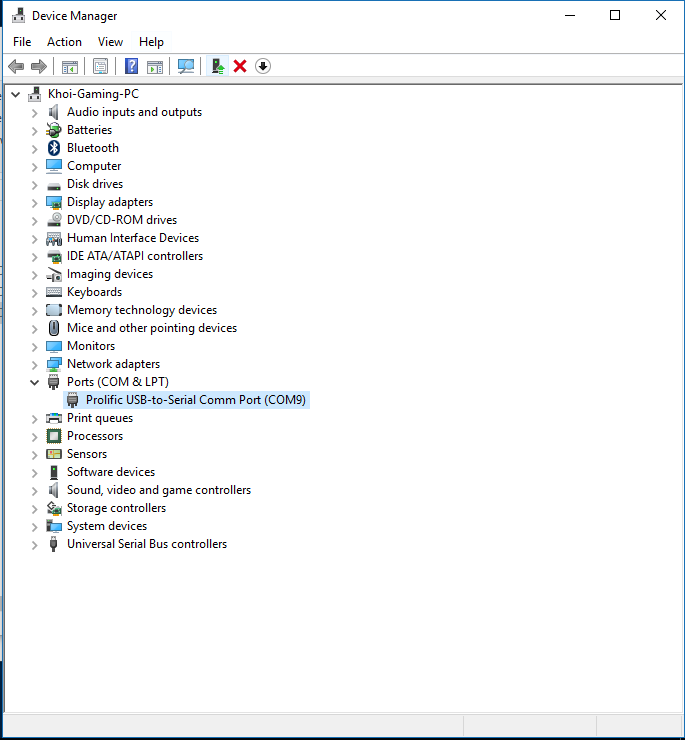
Task: Collapse the Khoi-Gaming-PC root node
Action: [16, 95]
